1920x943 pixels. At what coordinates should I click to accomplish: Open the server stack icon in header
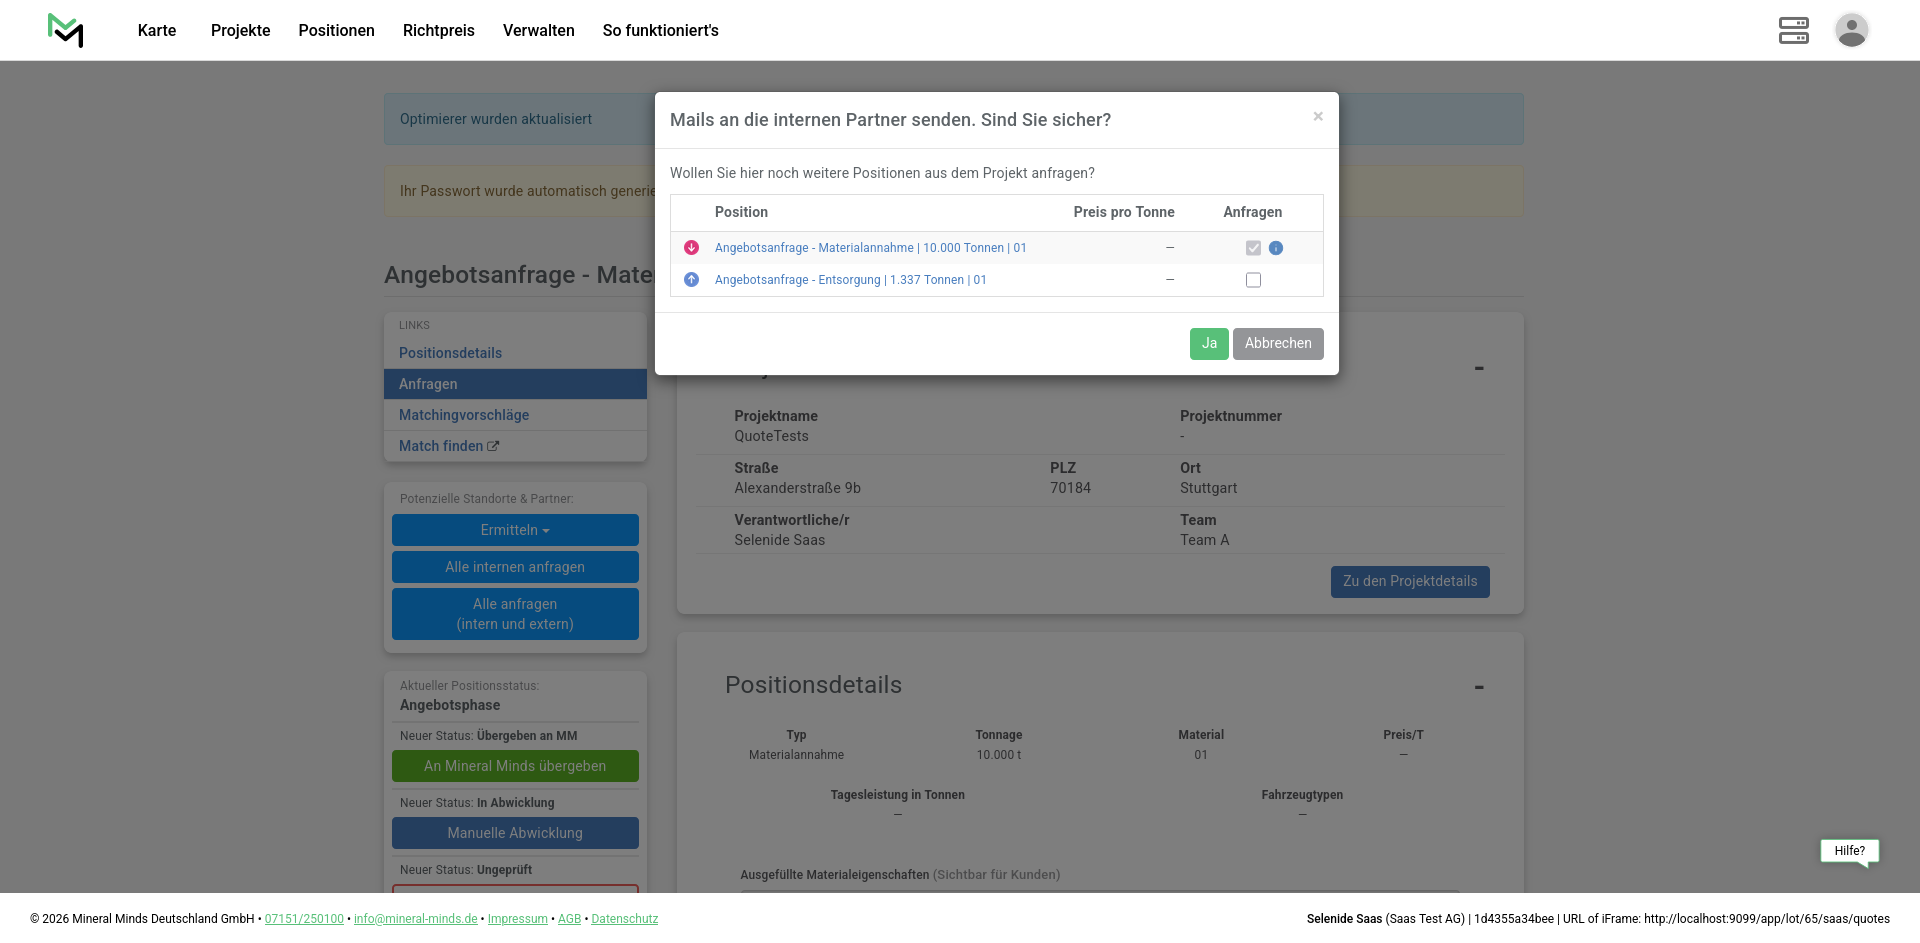pos(1793,30)
